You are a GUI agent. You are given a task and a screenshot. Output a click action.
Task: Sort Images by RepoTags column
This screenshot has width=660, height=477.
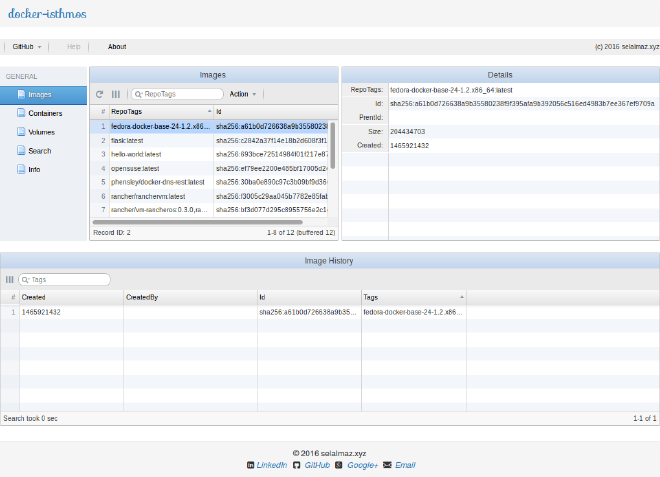click(x=161, y=112)
